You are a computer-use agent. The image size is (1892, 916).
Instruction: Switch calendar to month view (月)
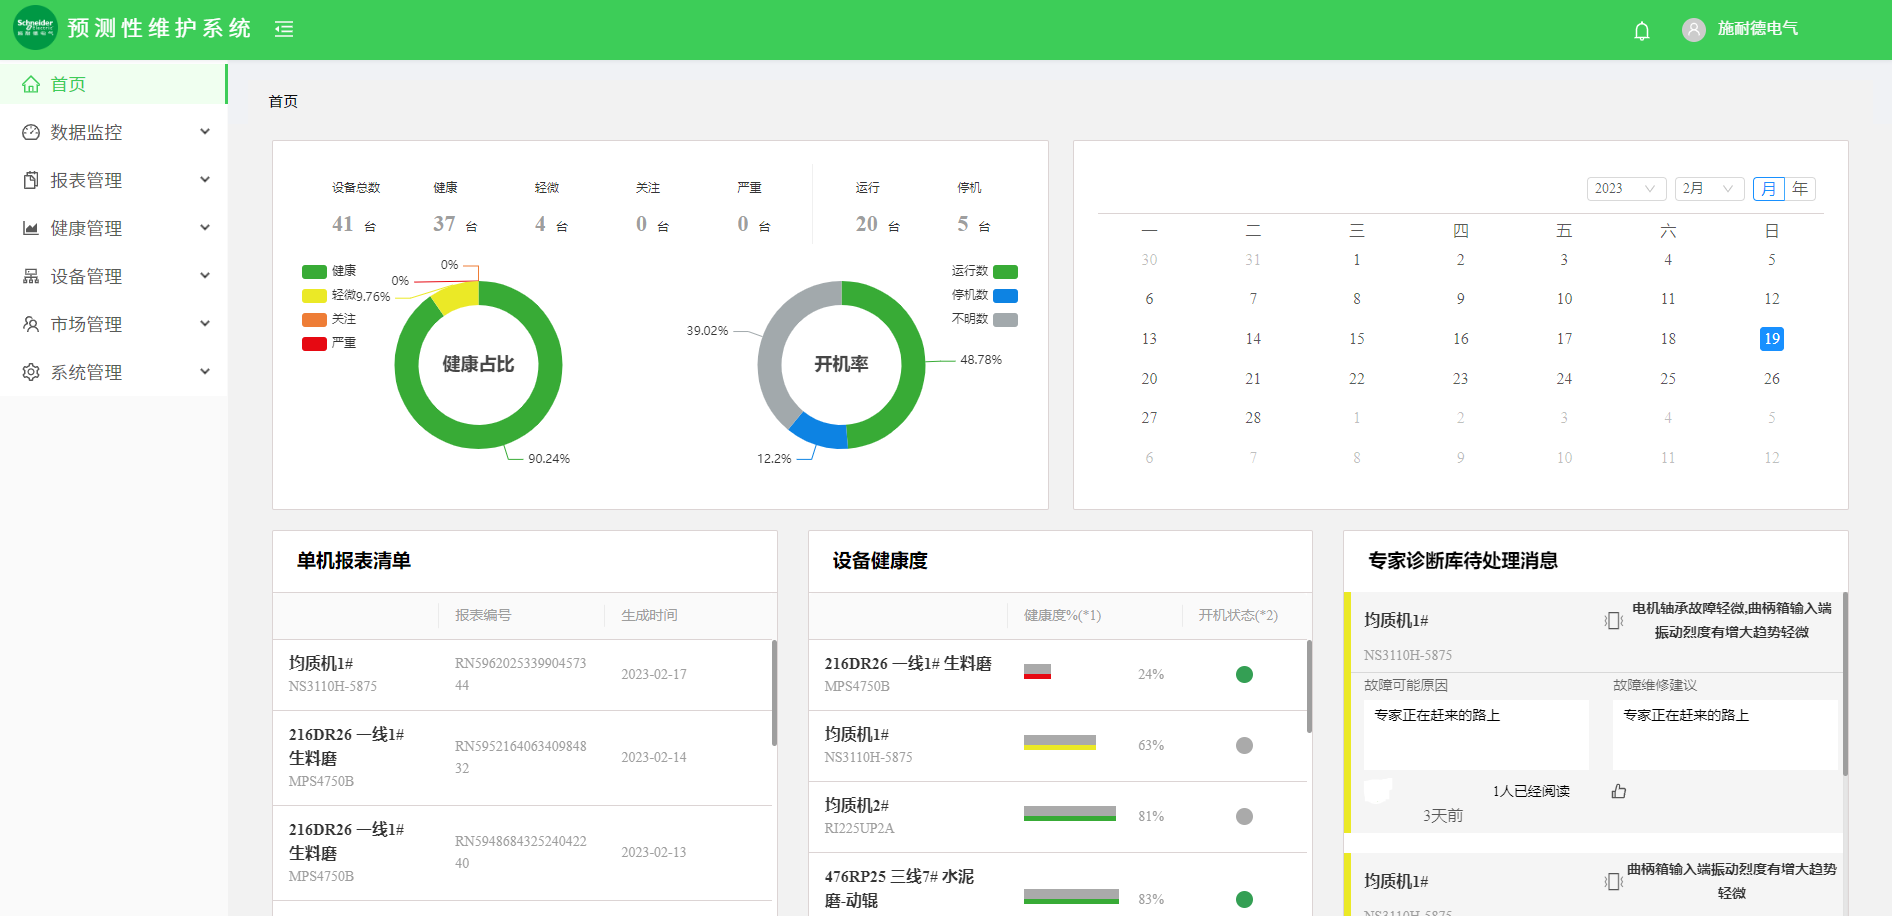tap(1768, 189)
